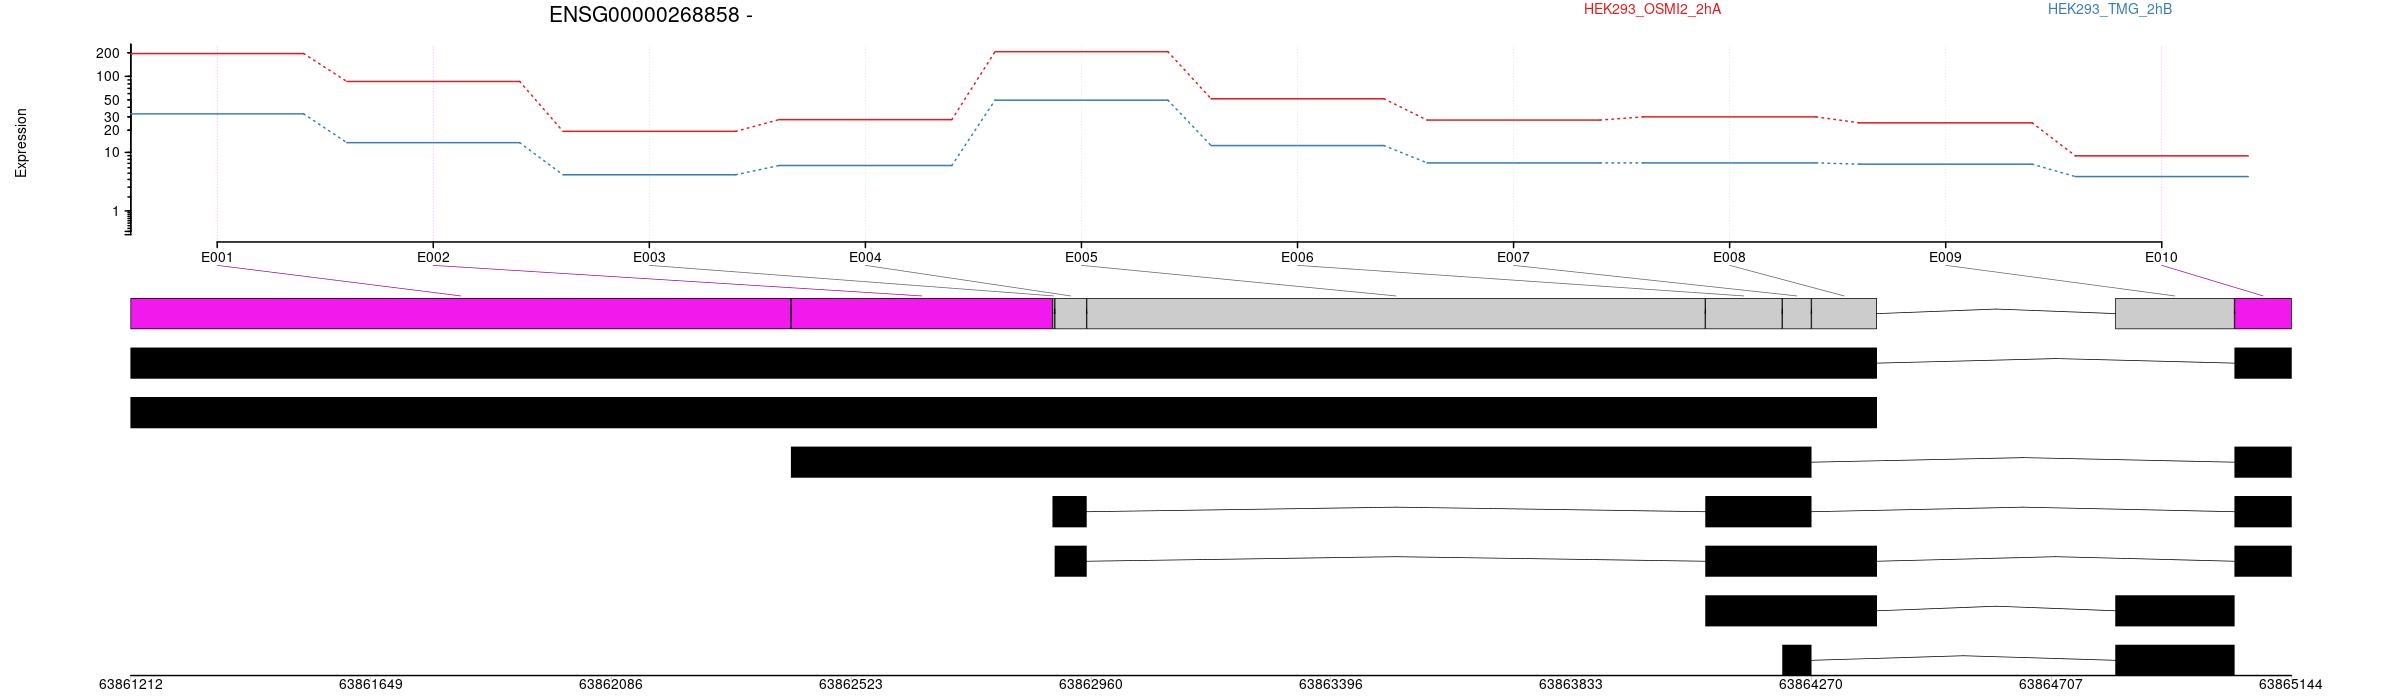The width and height of the screenshot is (2400, 700).
Task: Click y-axis tick value 50
Action: pos(111,100)
